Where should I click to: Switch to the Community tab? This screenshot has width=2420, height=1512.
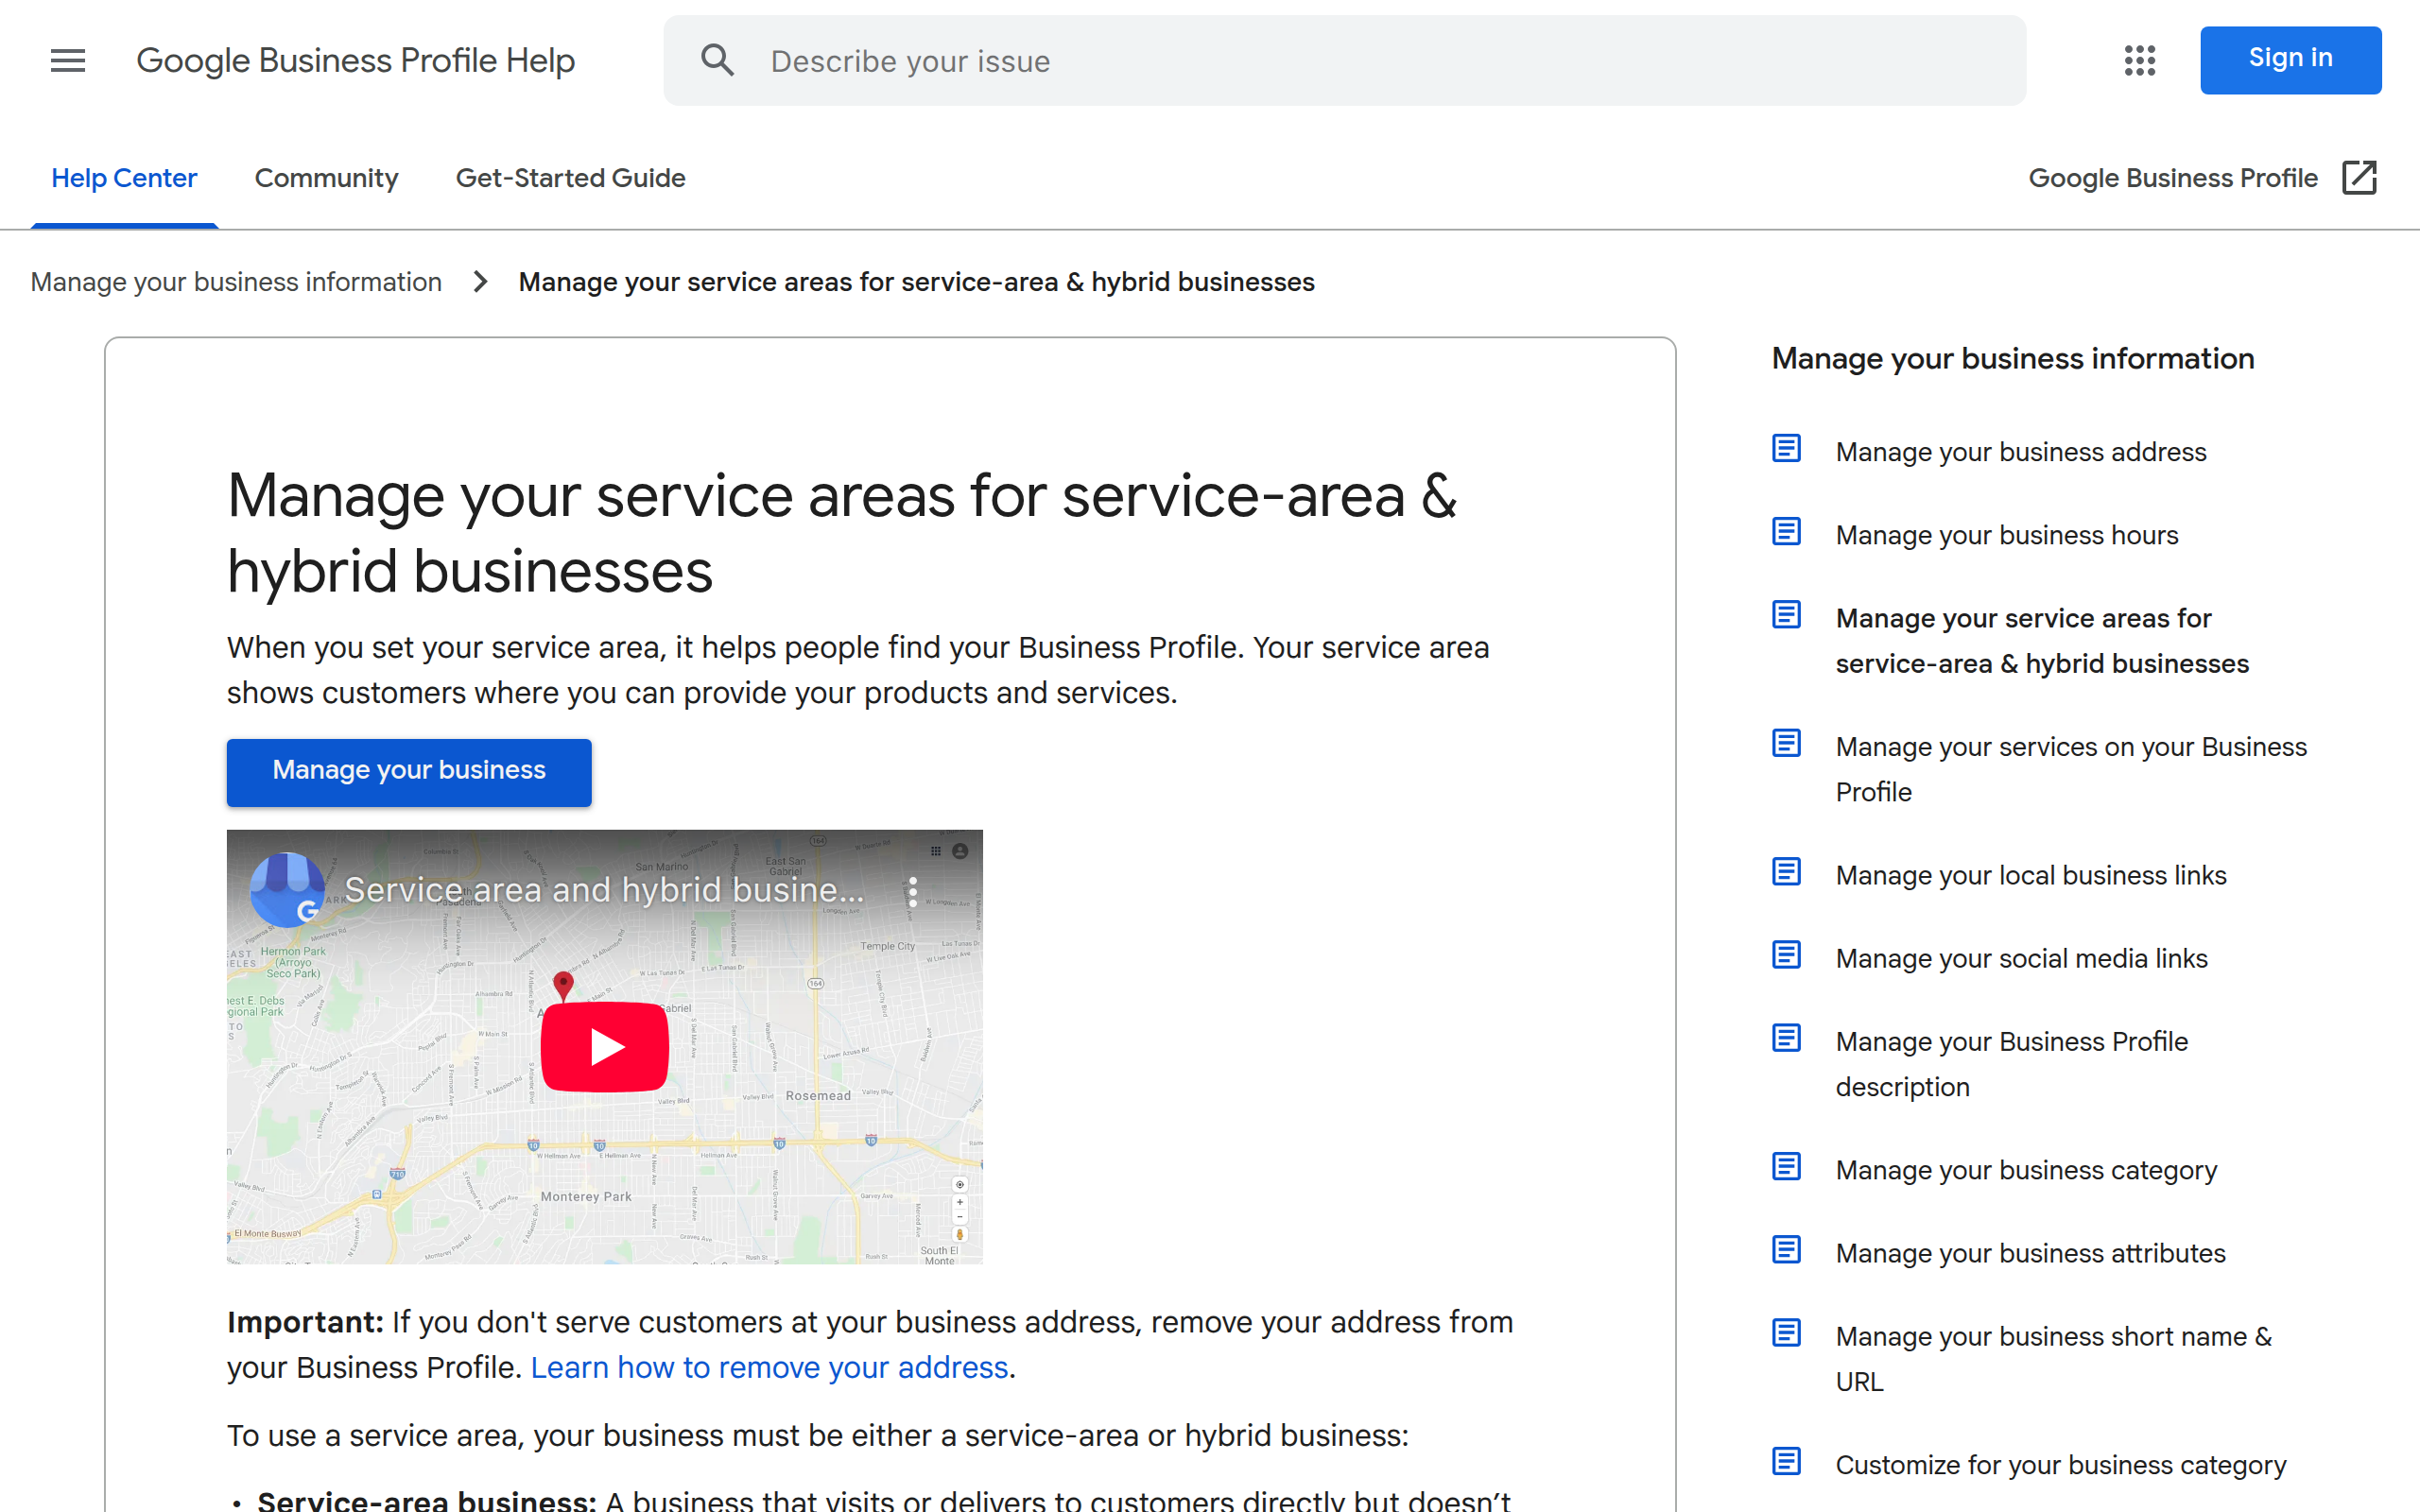coord(326,178)
